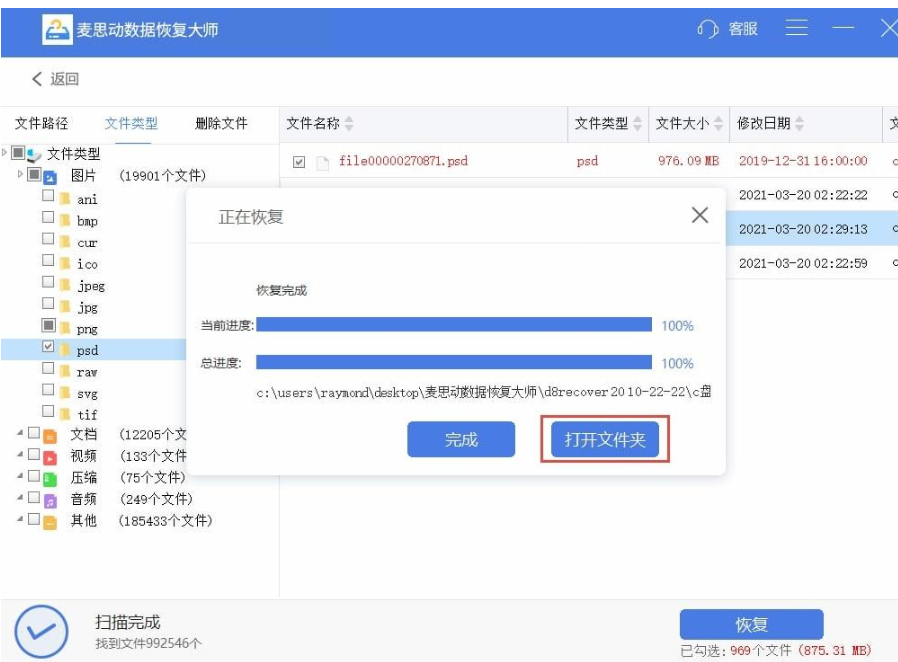This screenshot has width=898, height=662.
Task: Click the 文件类型 root drive icon
Action: tap(34, 155)
